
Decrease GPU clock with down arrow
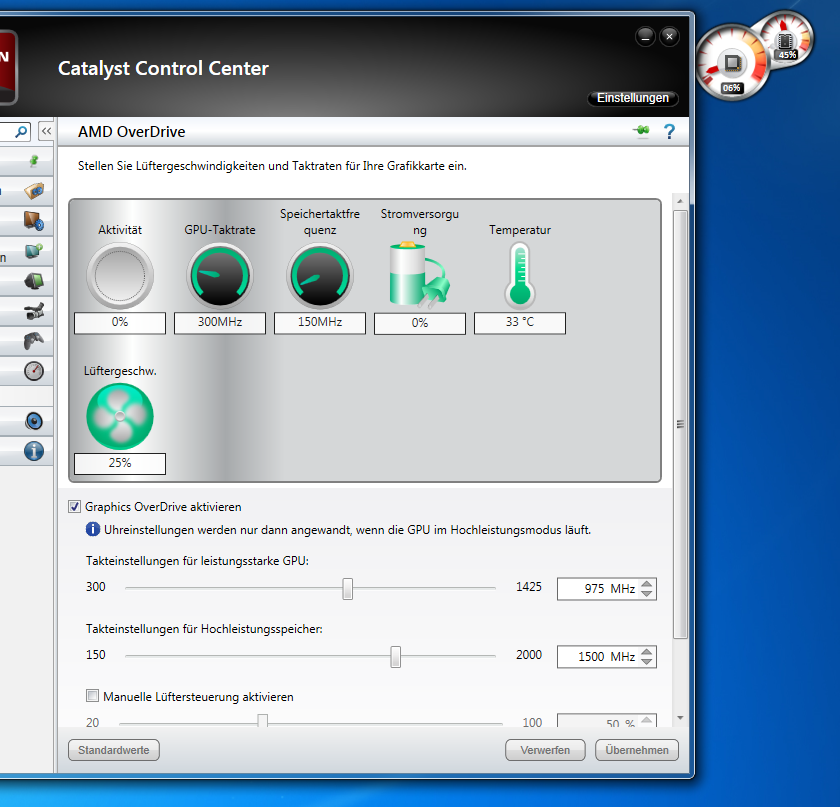click(x=647, y=593)
